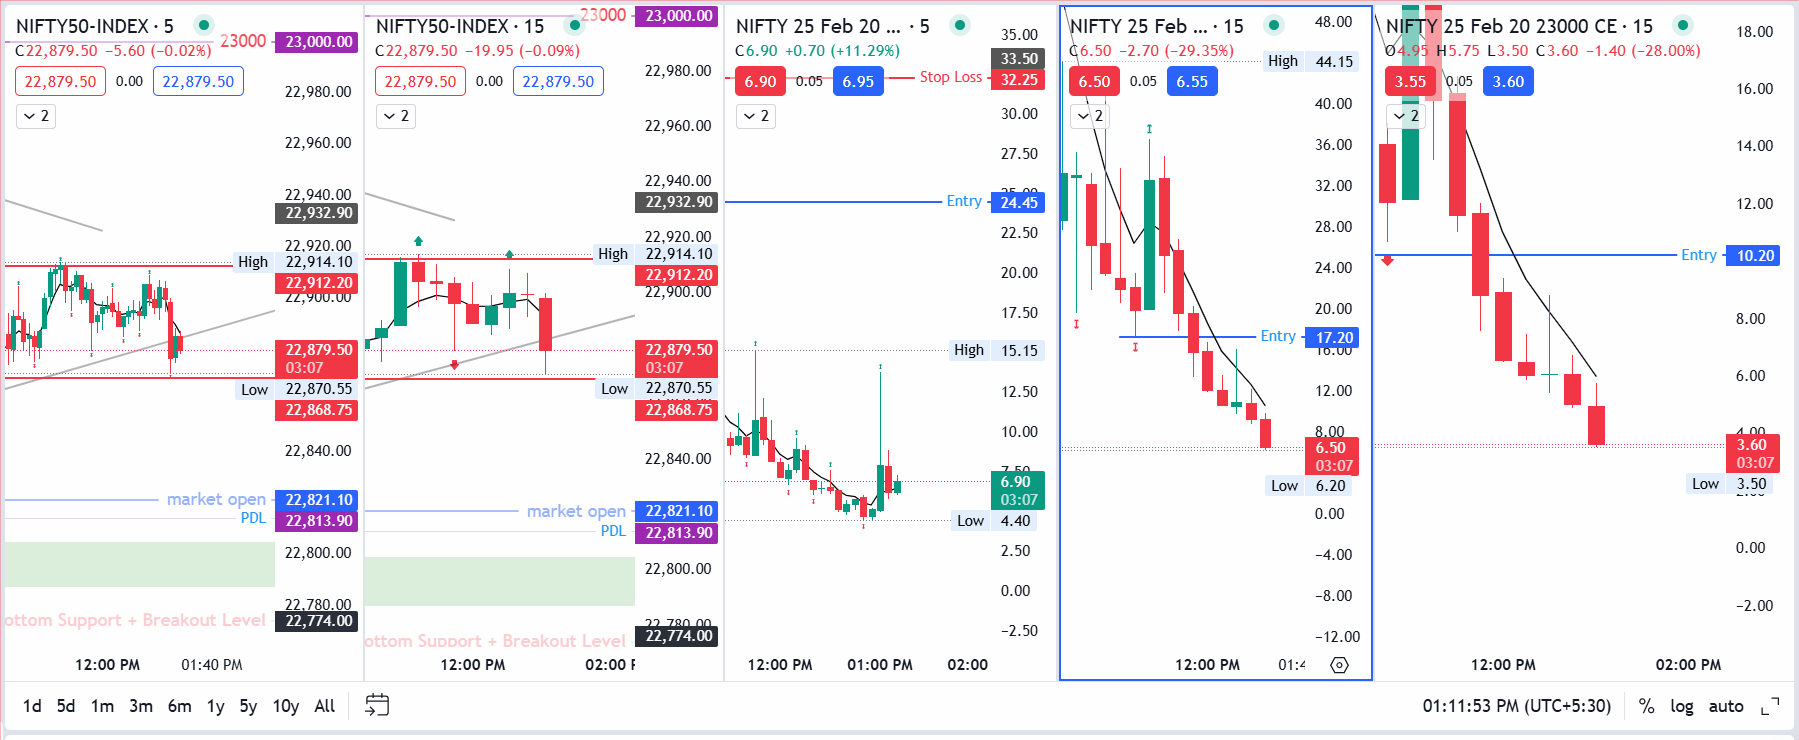1799x740 pixels.
Task: Select Stop Loss line label at 32.25
Action: 950,77
